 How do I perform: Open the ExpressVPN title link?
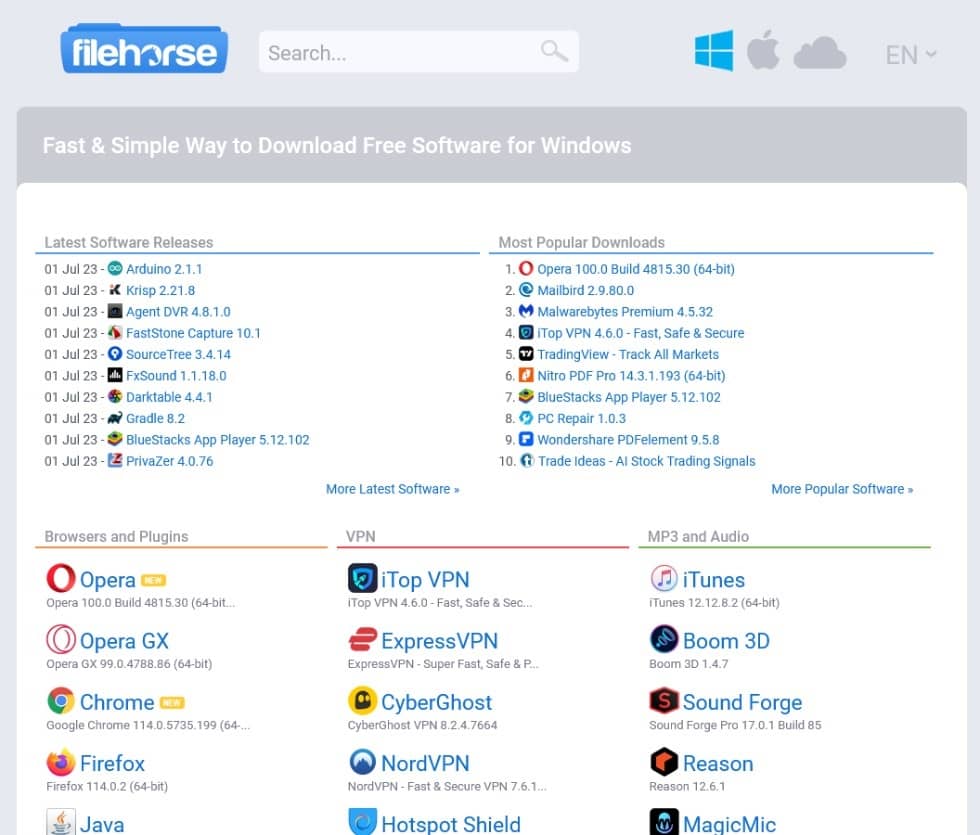(x=439, y=641)
